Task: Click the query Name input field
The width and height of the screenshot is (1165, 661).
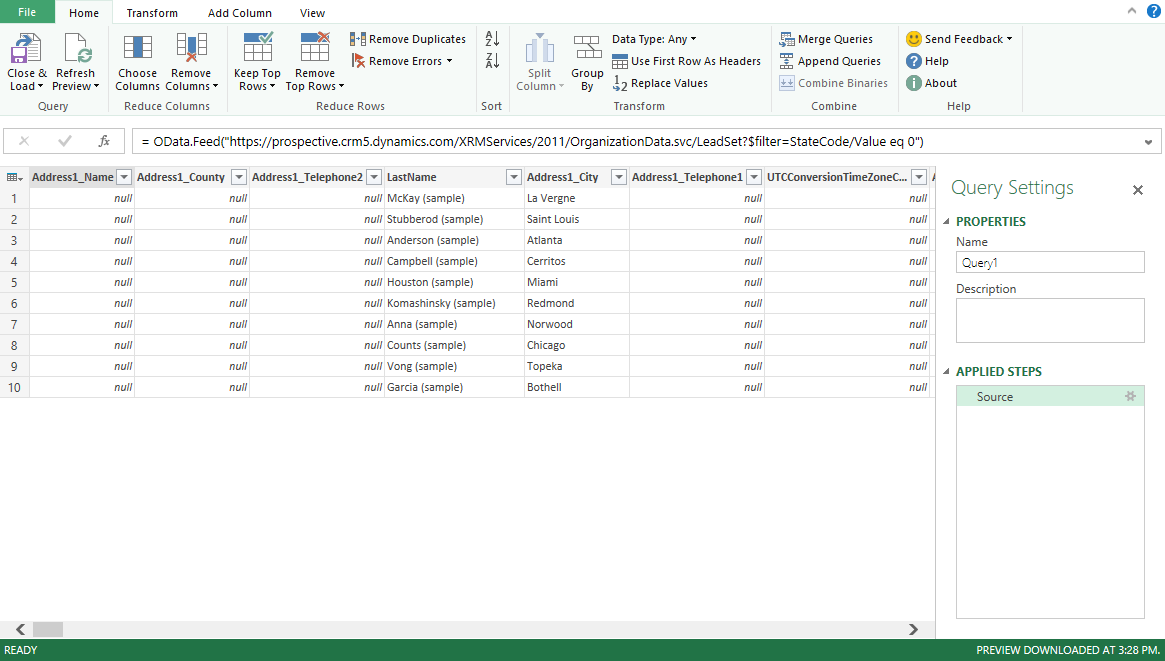Action: coord(1049,263)
